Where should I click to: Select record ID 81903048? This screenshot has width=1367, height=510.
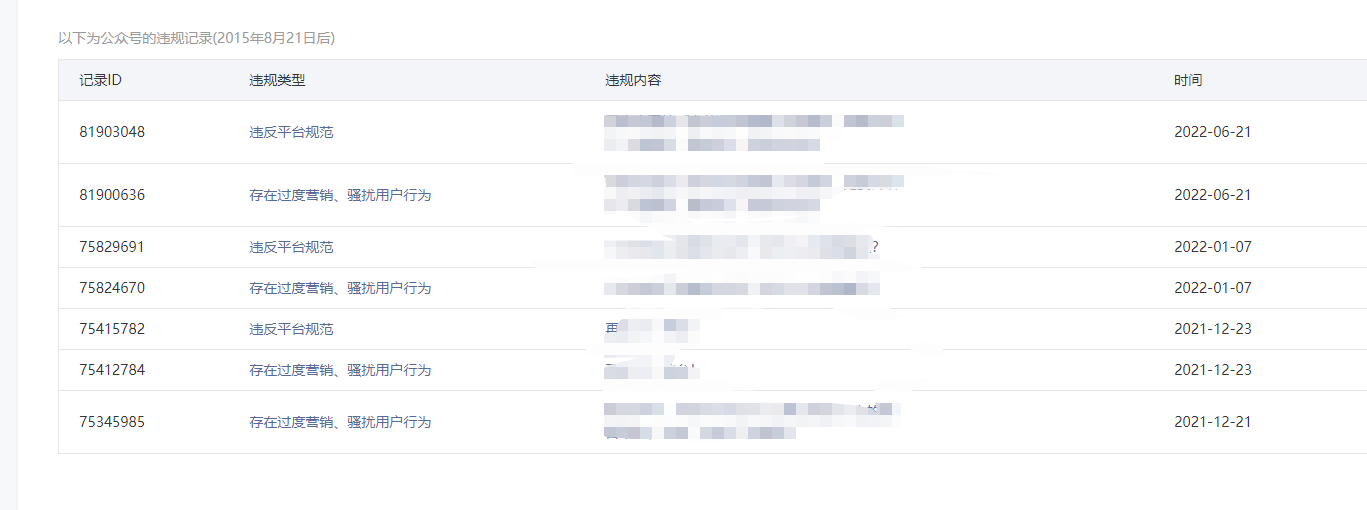[x=112, y=132]
